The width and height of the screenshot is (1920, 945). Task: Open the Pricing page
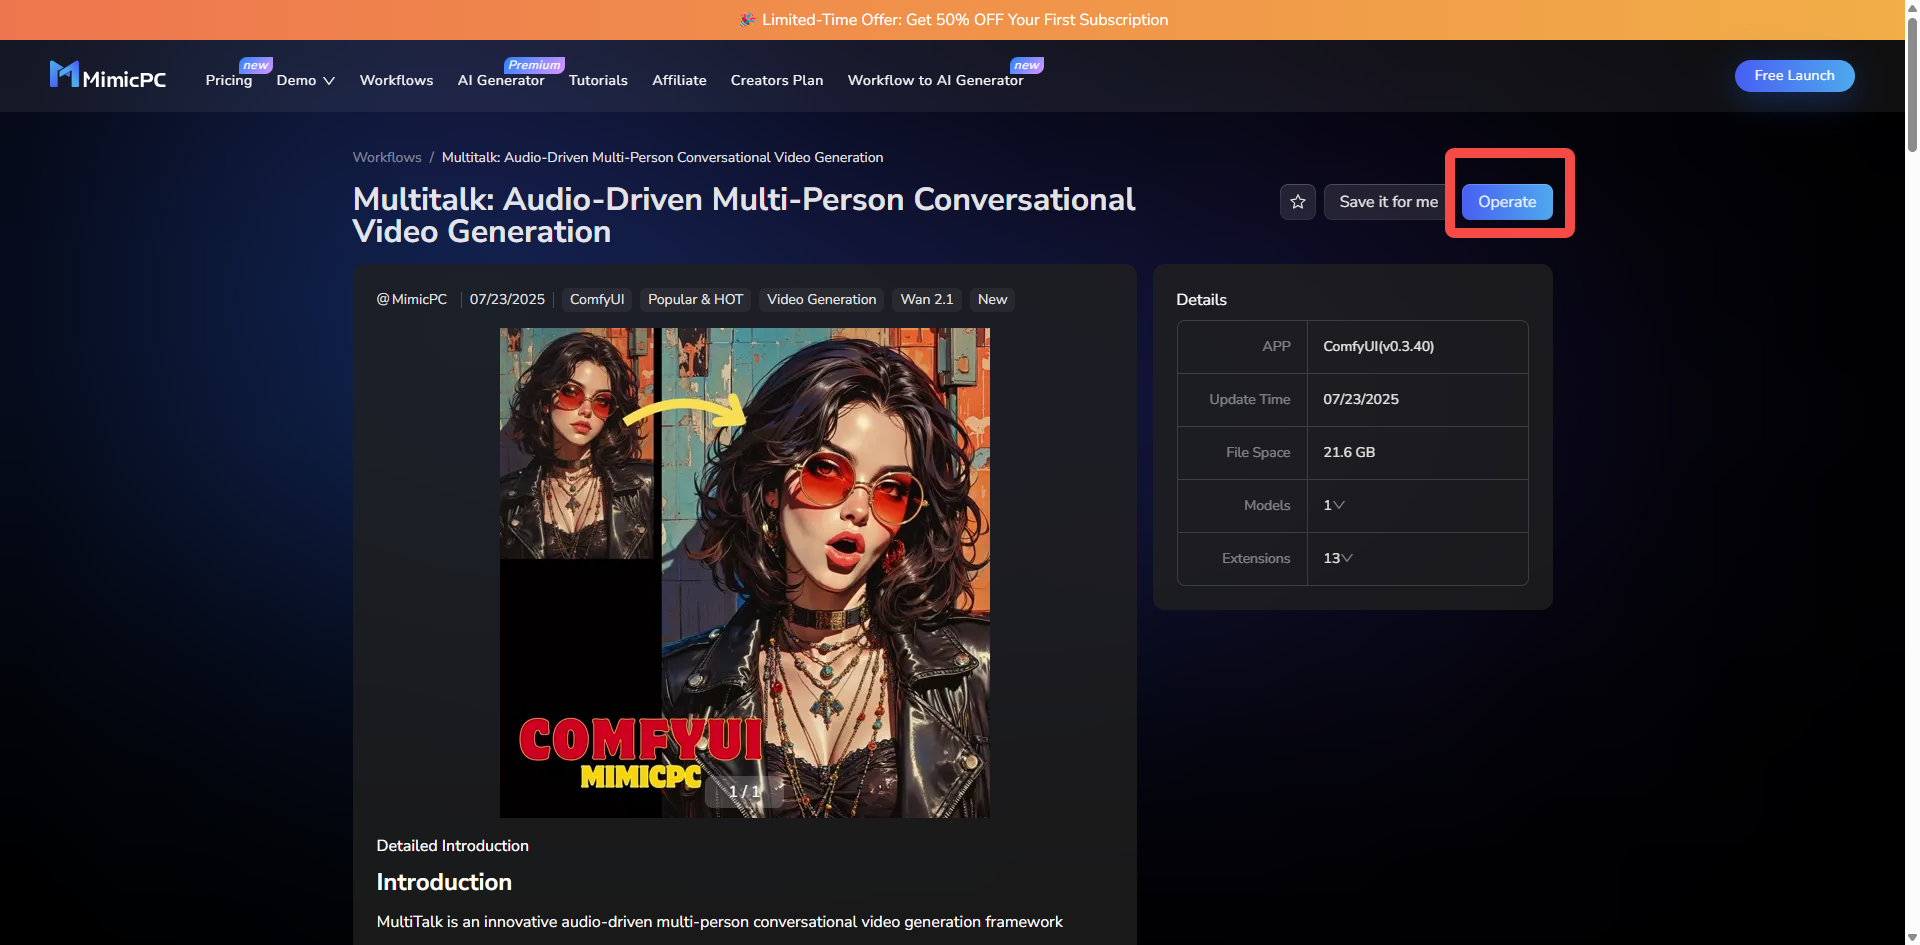229,80
